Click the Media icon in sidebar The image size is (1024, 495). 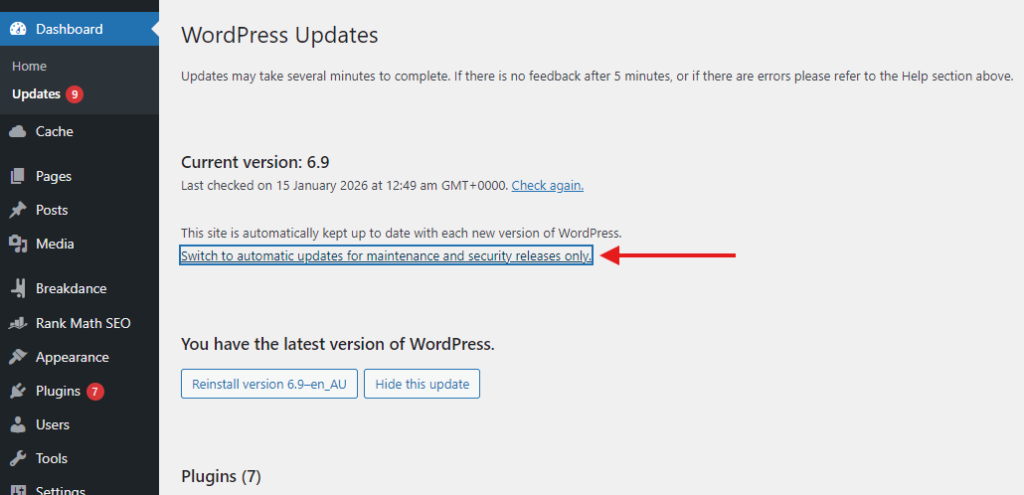click(x=17, y=244)
